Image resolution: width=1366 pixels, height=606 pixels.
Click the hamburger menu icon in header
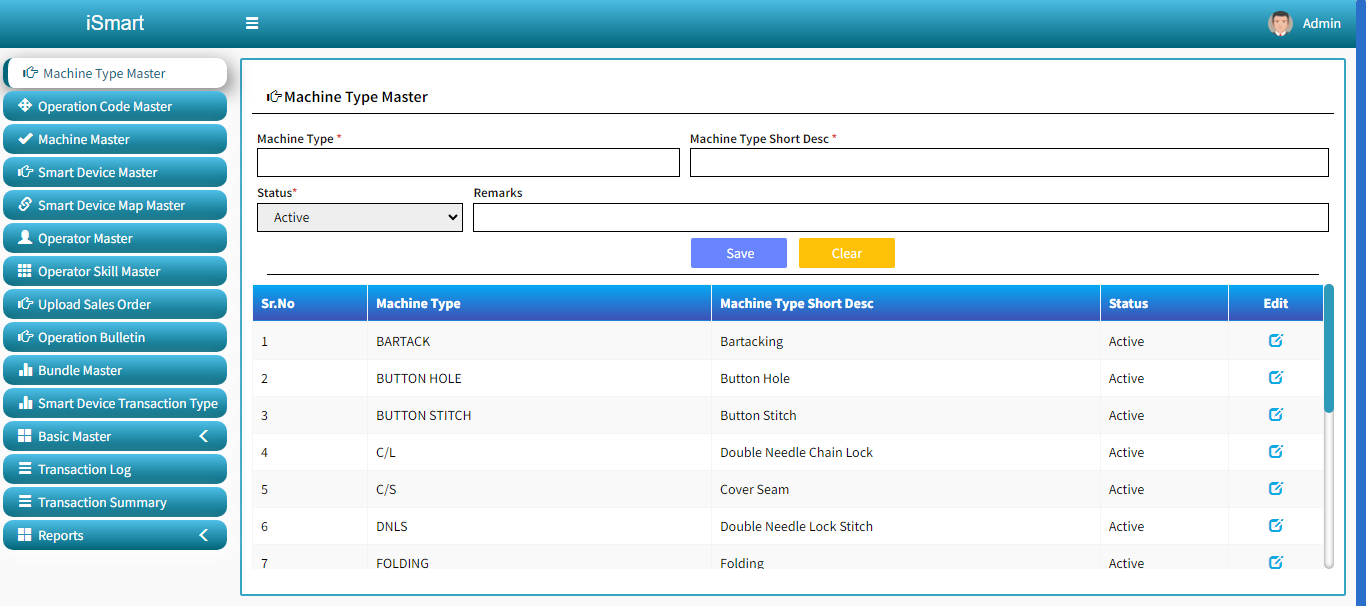[x=252, y=23]
